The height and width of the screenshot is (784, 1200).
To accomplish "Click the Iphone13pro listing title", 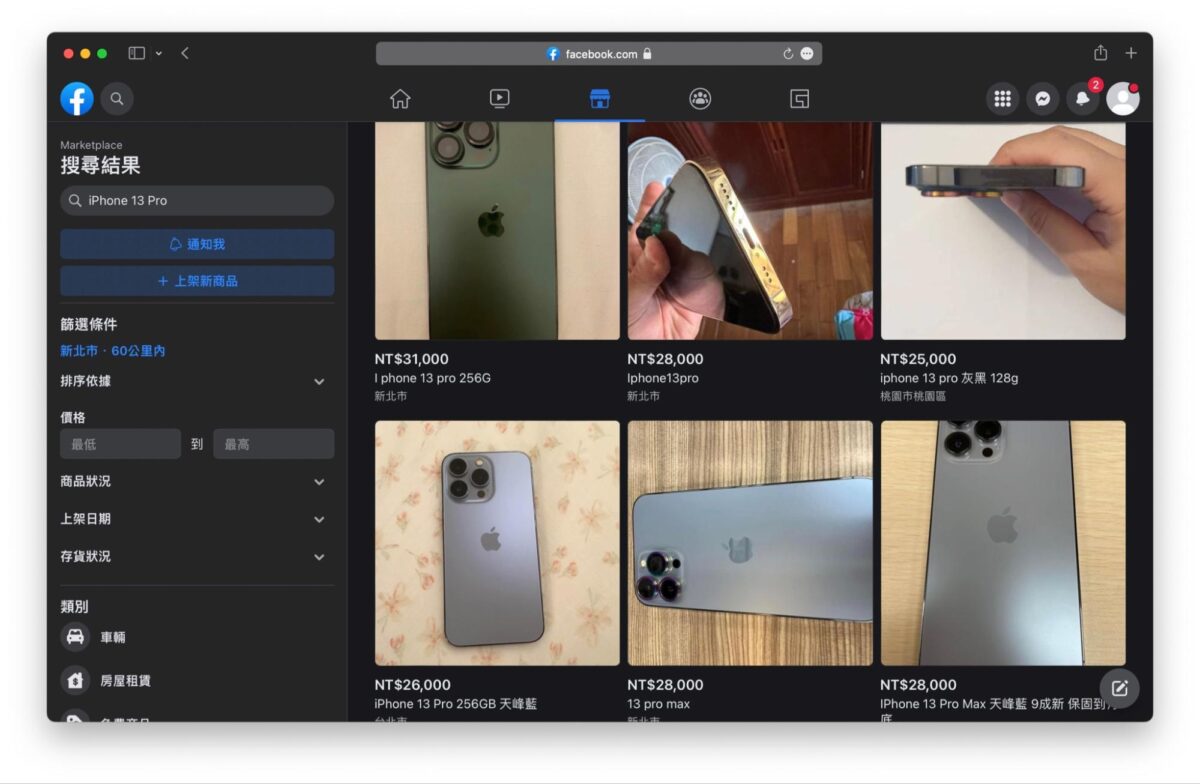I will click(x=663, y=378).
